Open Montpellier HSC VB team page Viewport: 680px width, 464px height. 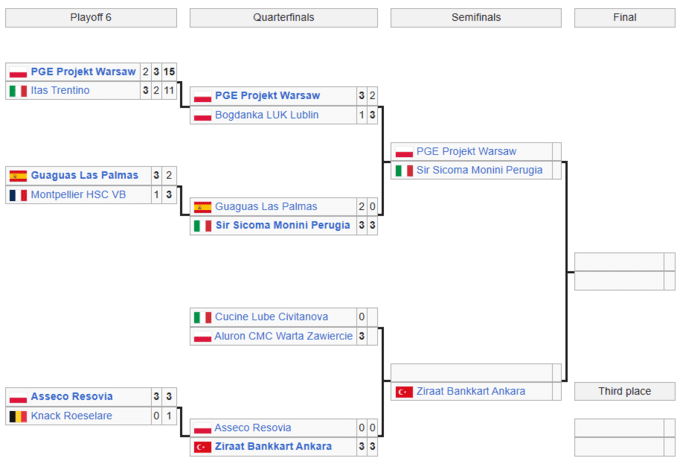coord(78,195)
